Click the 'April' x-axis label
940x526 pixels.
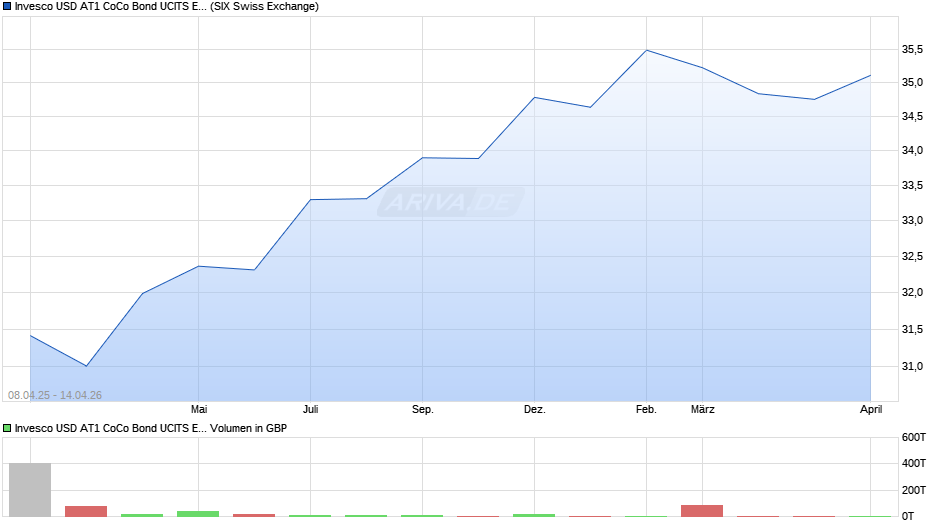pyautogui.click(x=871, y=410)
